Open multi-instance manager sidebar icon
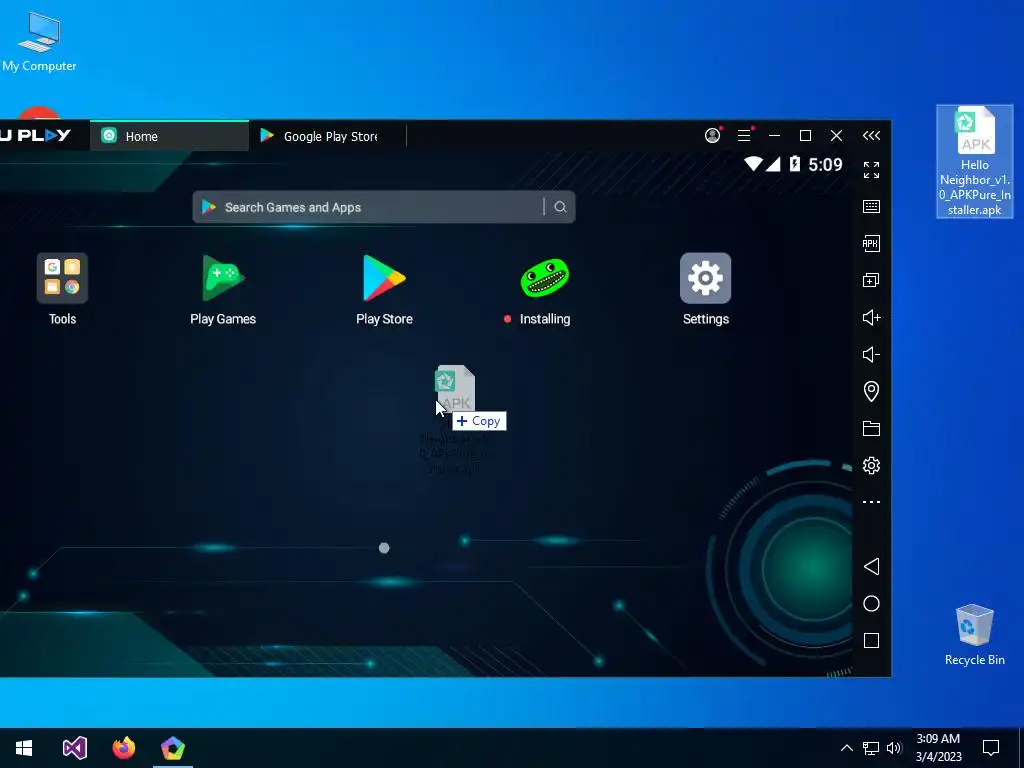The width and height of the screenshot is (1024, 768). pyautogui.click(x=871, y=281)
